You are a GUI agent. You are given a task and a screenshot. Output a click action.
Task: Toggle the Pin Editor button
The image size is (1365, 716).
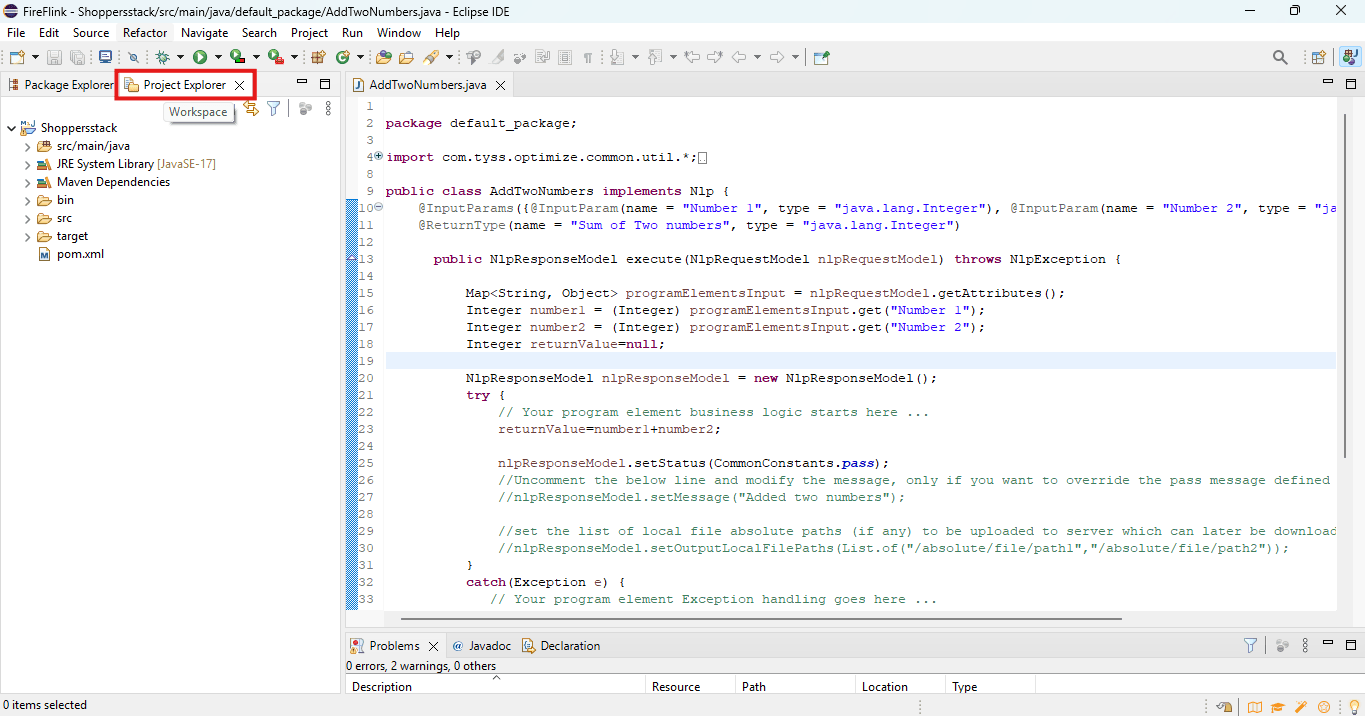coord(821,58)
